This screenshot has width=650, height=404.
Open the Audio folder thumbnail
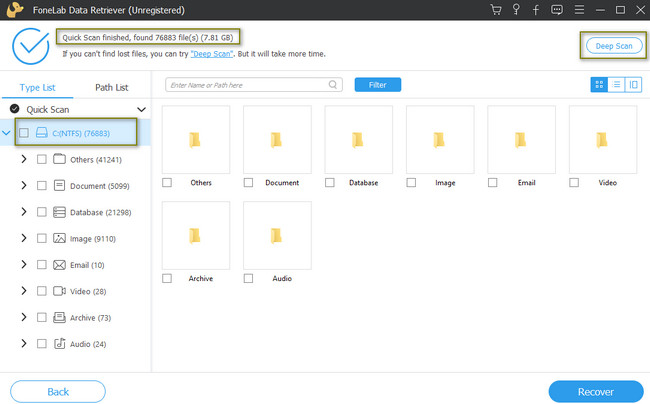tap(277, 235)
